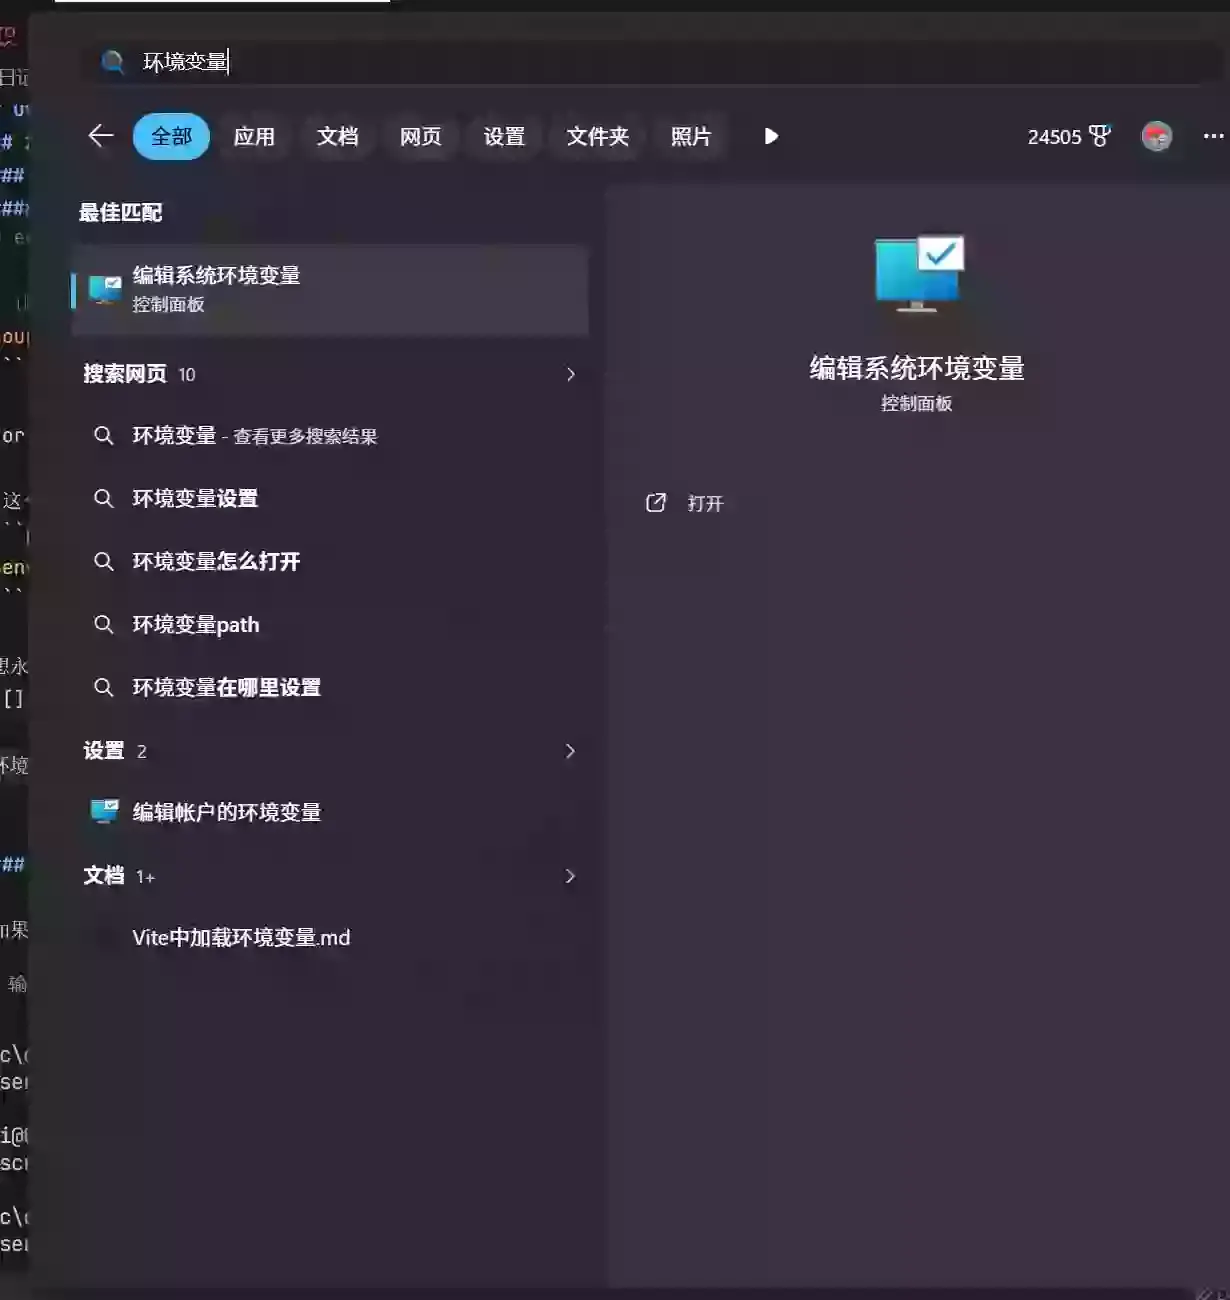The height and width of the screenshot is (1300, 1230).
Task: Open best match 编辑系统环境变量 result
Action: [330, 289]
